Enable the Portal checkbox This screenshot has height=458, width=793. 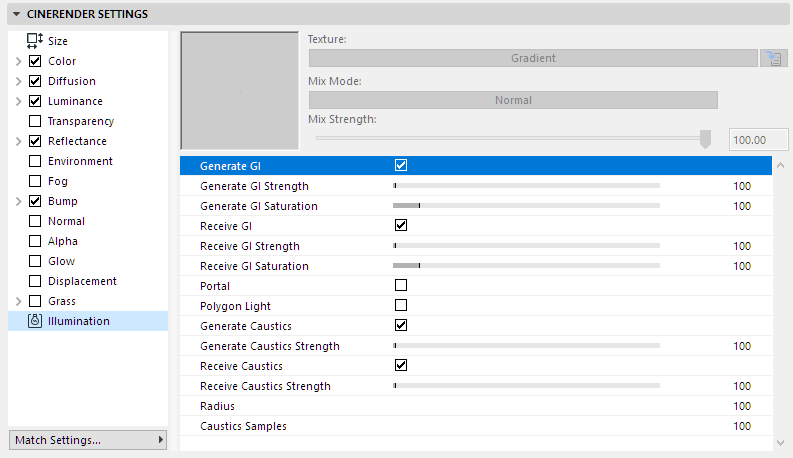pyautogui.click(x=401, y=286)
